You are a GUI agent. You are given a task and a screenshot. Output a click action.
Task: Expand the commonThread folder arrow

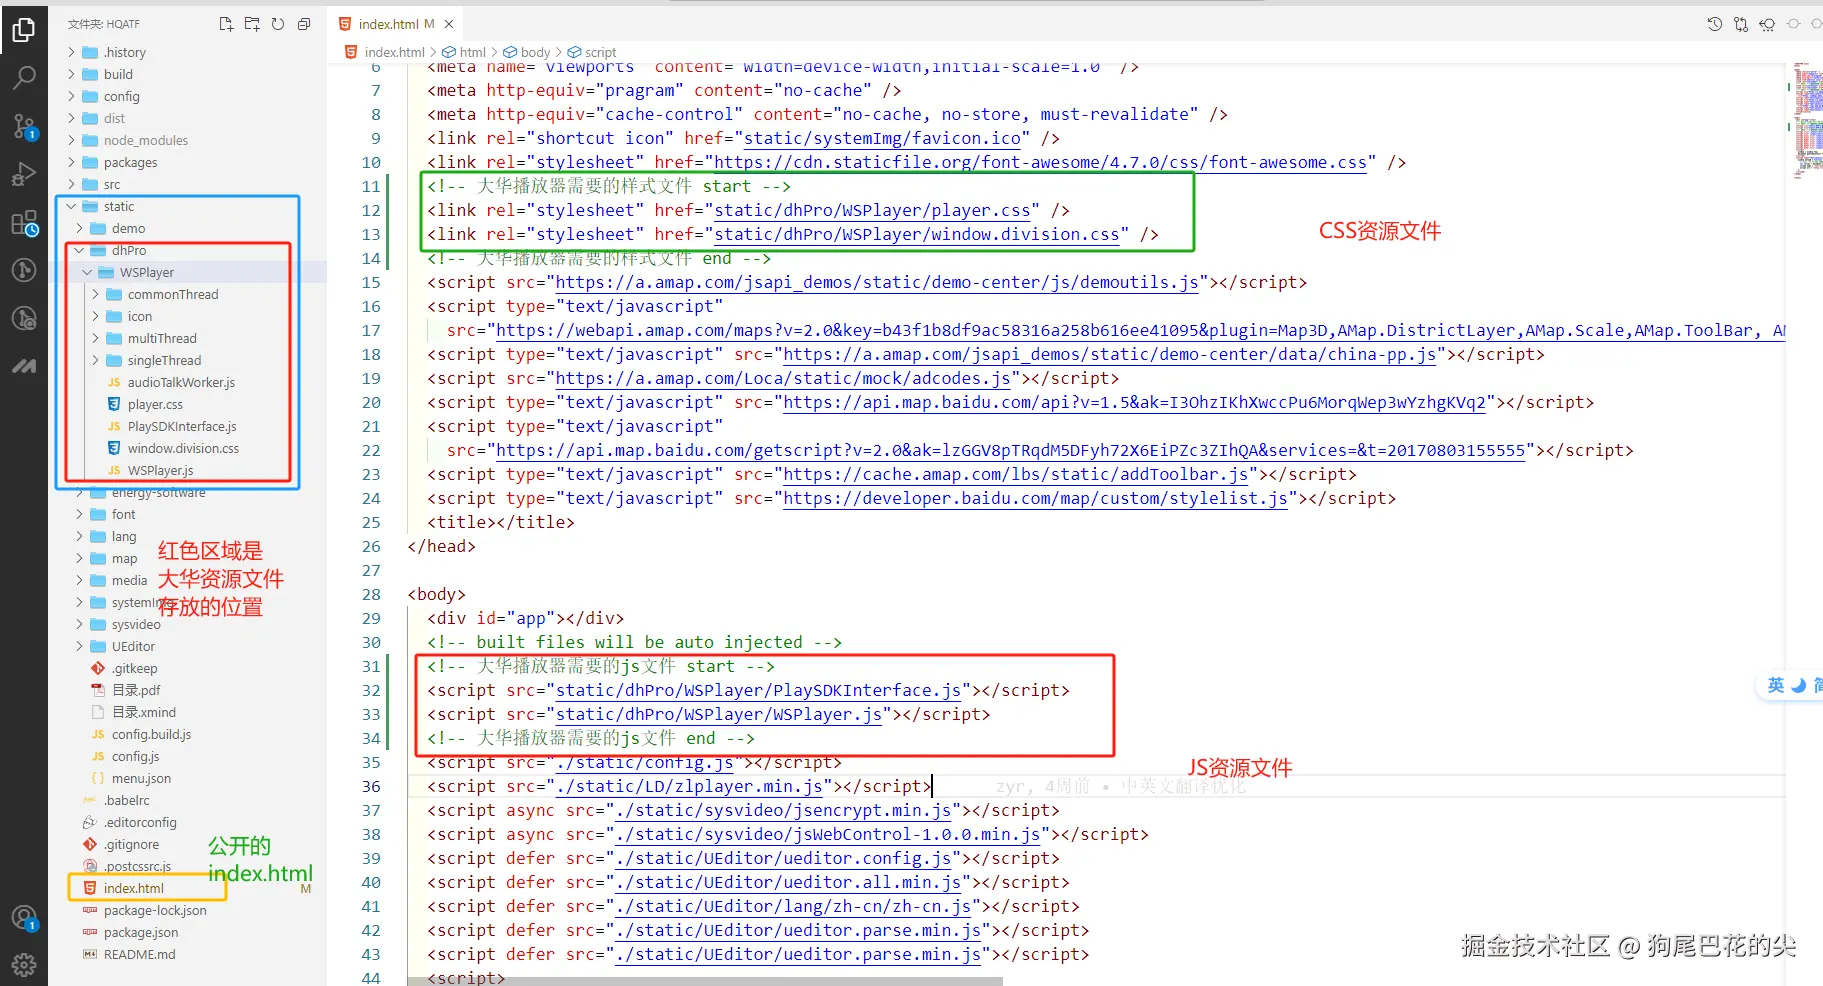95,294
